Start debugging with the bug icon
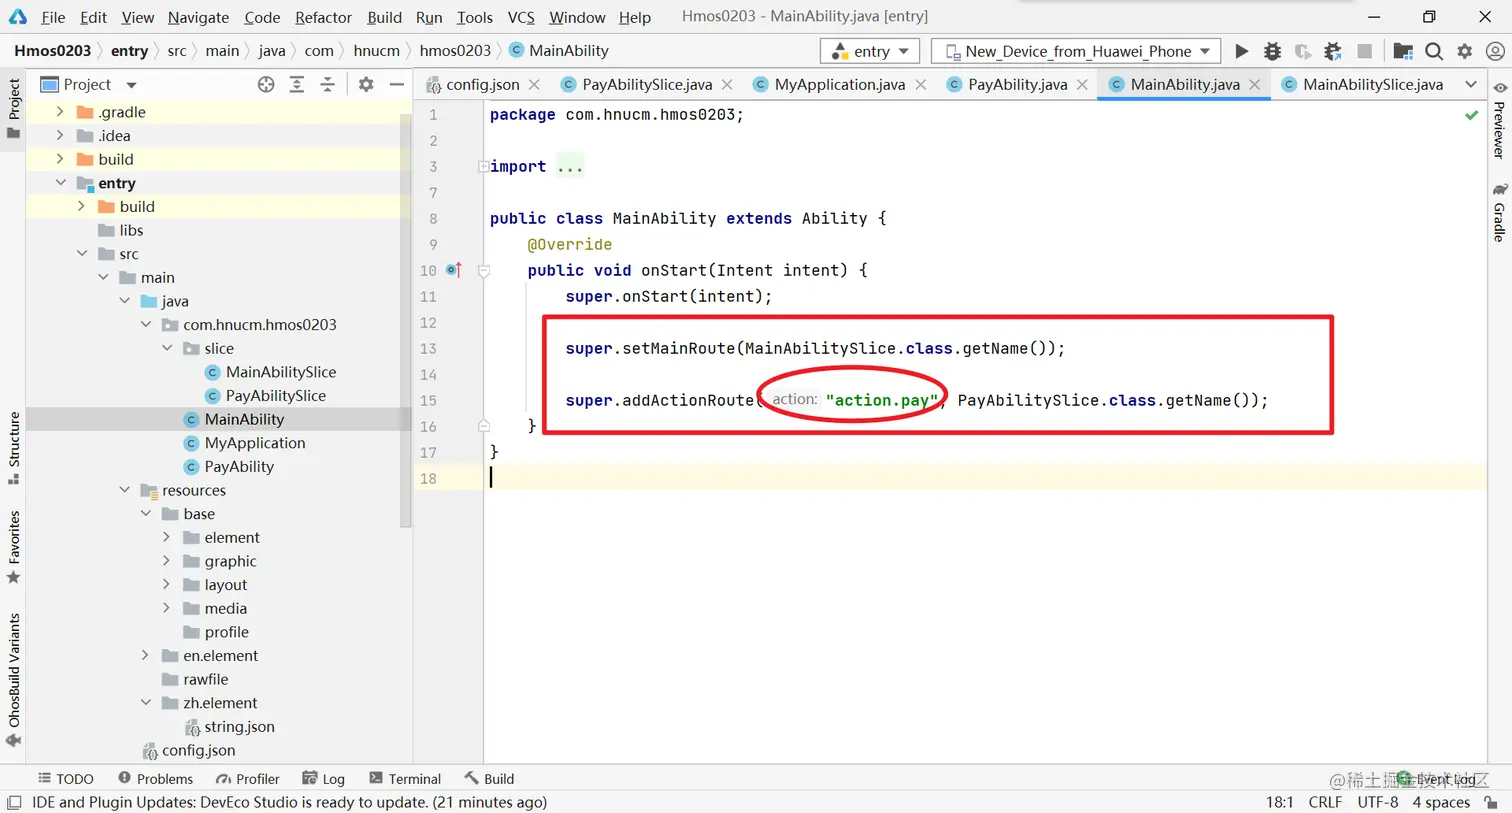Viewport: 1512px width, 813px height. coord(1272,51)
